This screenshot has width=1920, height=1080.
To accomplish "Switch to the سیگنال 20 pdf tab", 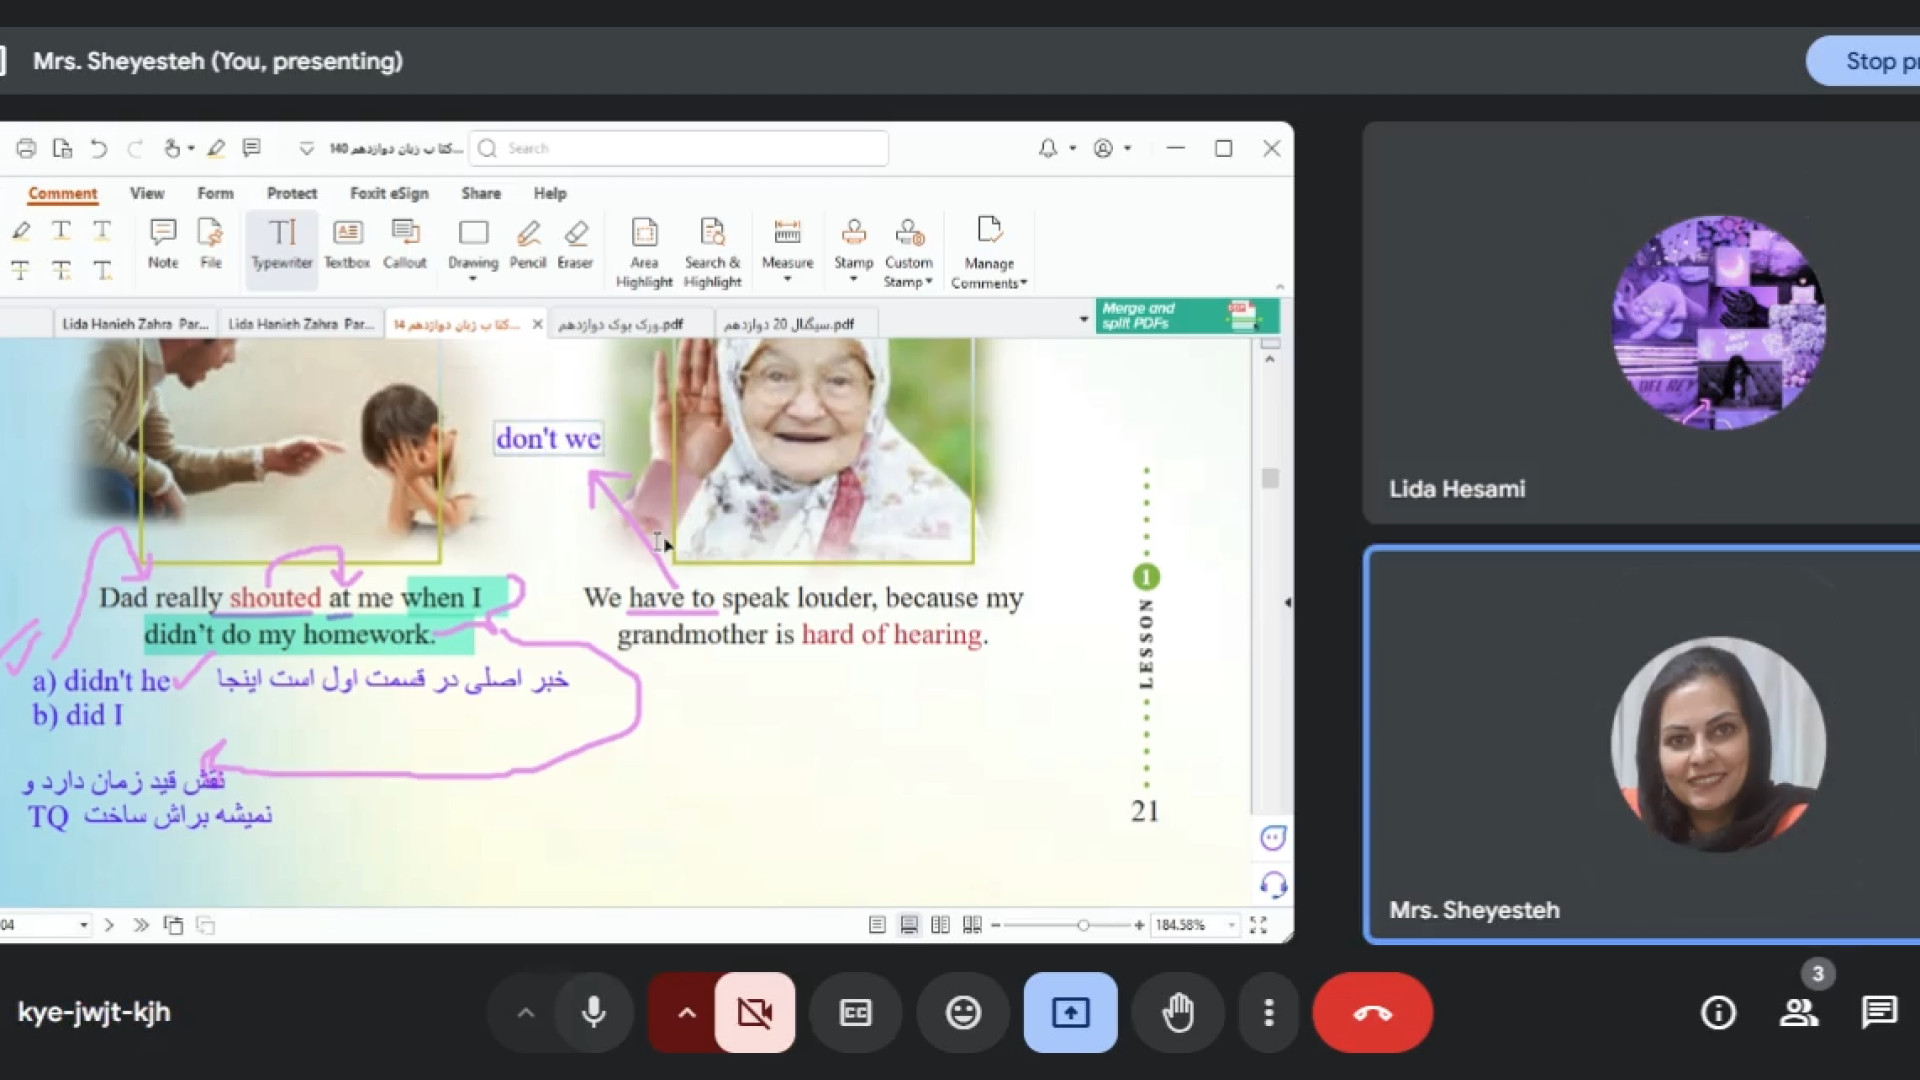I will [789, 324].
